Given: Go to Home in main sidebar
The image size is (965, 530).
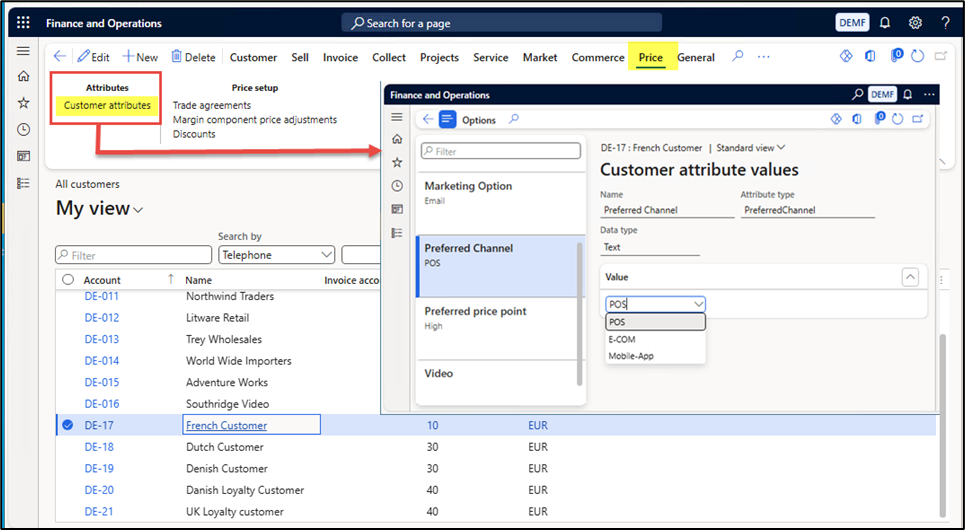Looking at the screenshot, I should (23, 76).
